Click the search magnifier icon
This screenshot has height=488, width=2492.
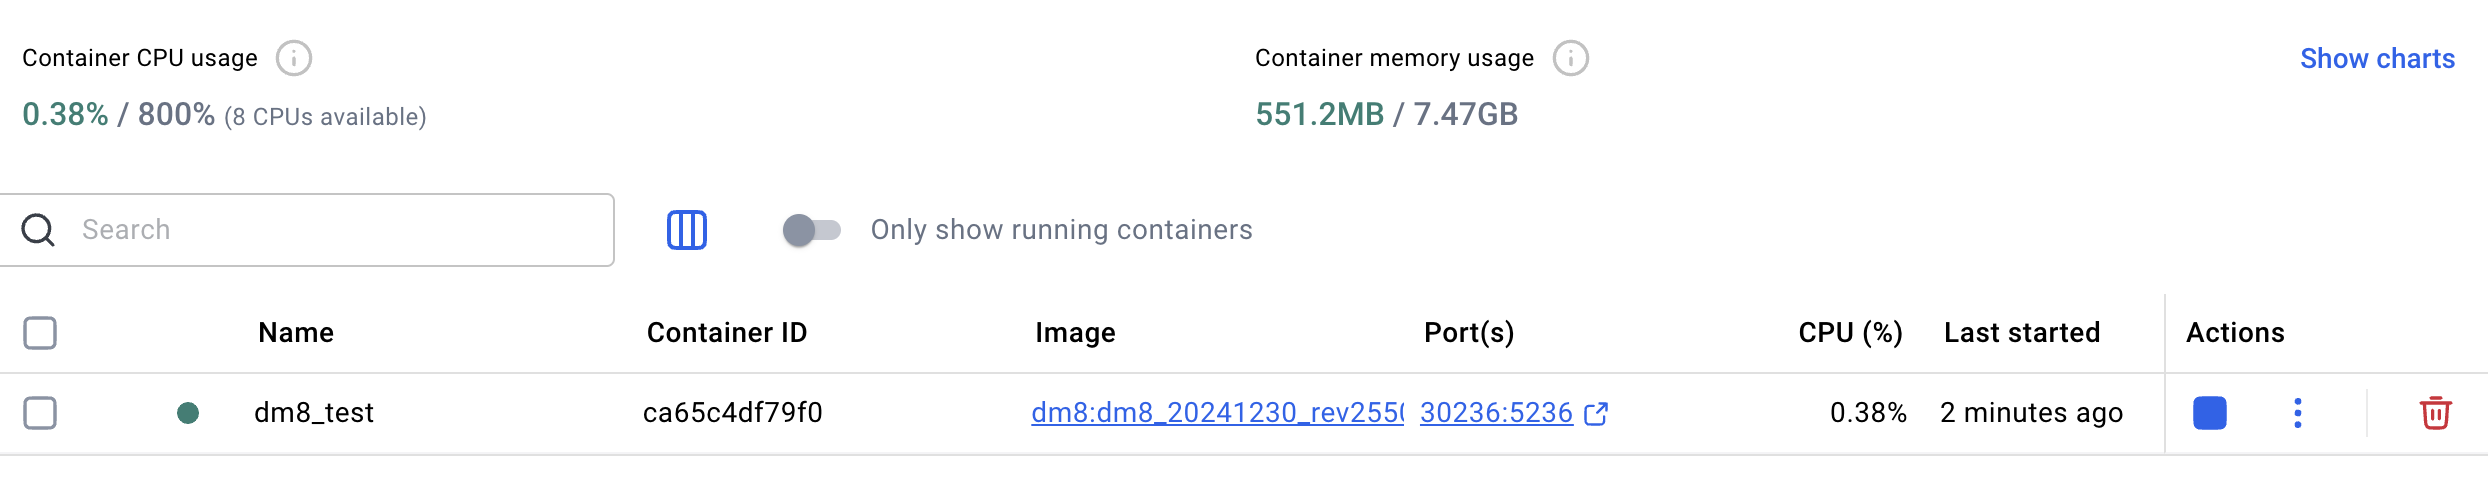[x=38, y=230]
